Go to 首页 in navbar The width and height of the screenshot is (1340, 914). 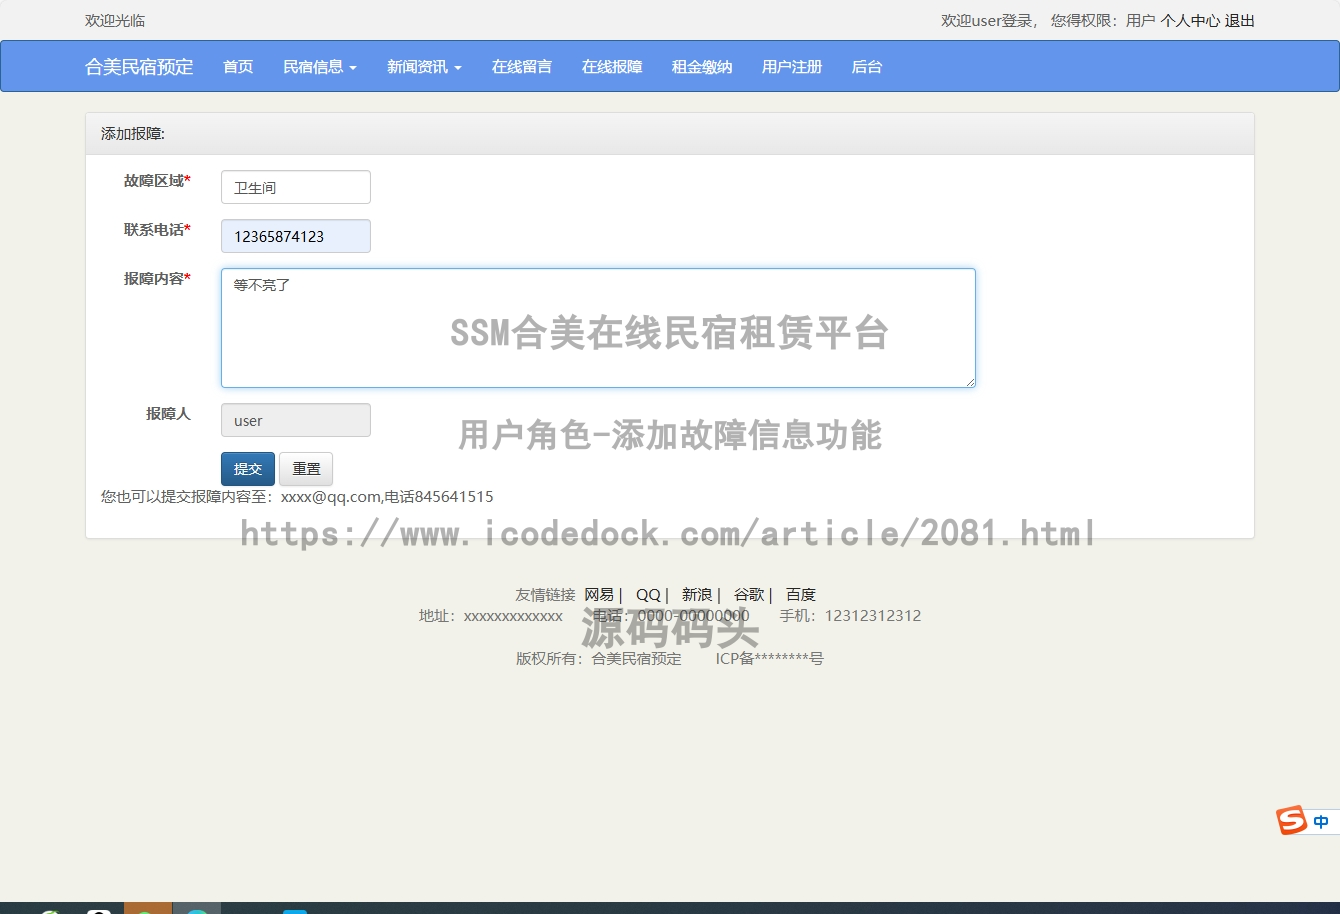coord(238,67)
